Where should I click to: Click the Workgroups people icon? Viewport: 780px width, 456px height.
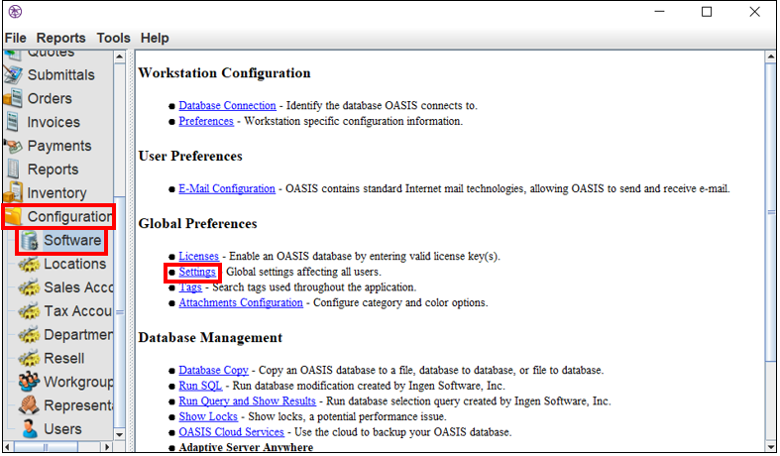pos(29,381)
